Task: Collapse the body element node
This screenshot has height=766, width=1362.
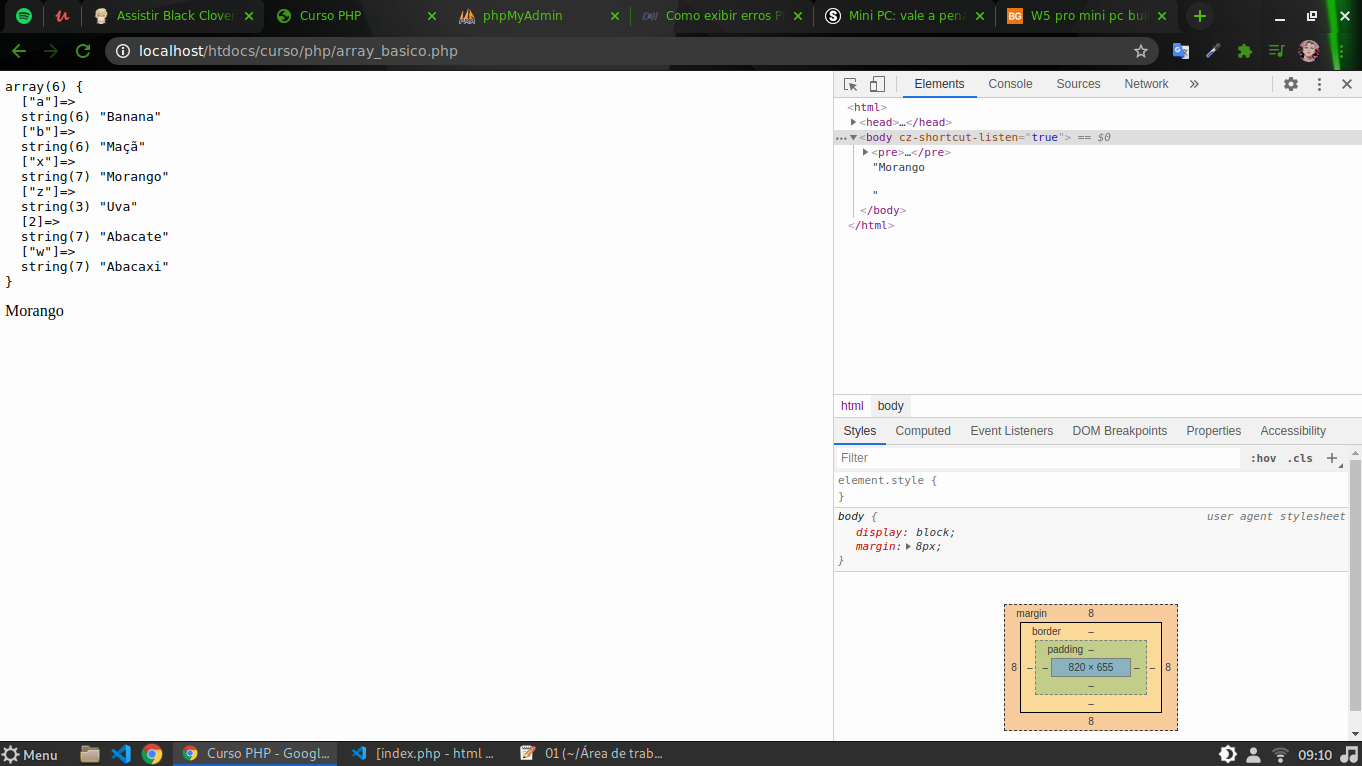Action: pos(853,137)
